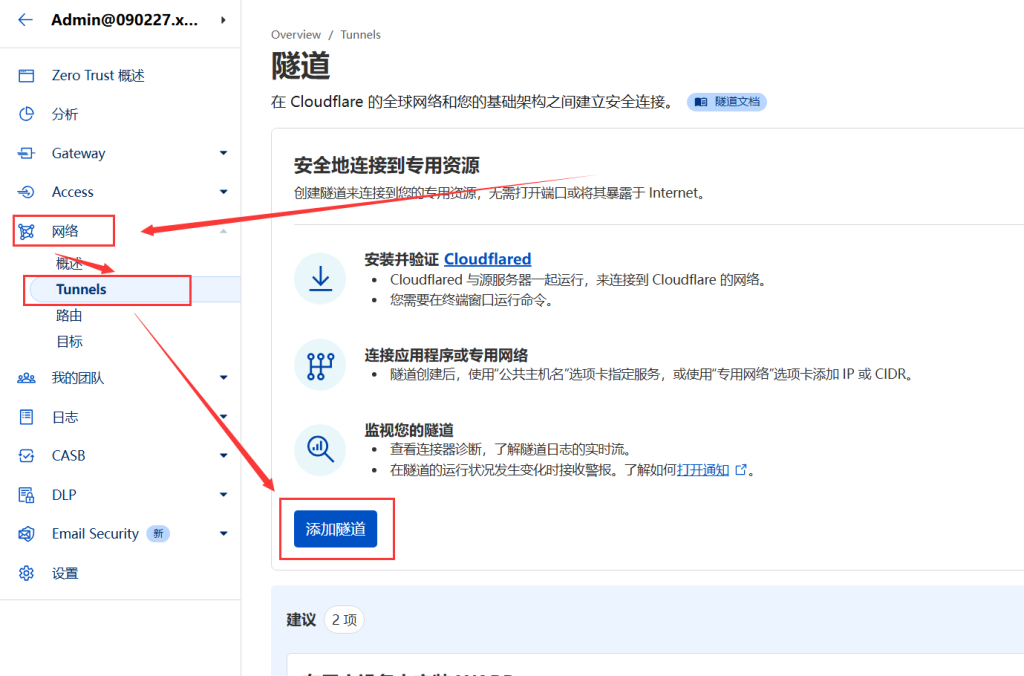This screenshot has width=1024, height=676.
Task: Open 设置 via the gear icon
Action: point(27,573)
